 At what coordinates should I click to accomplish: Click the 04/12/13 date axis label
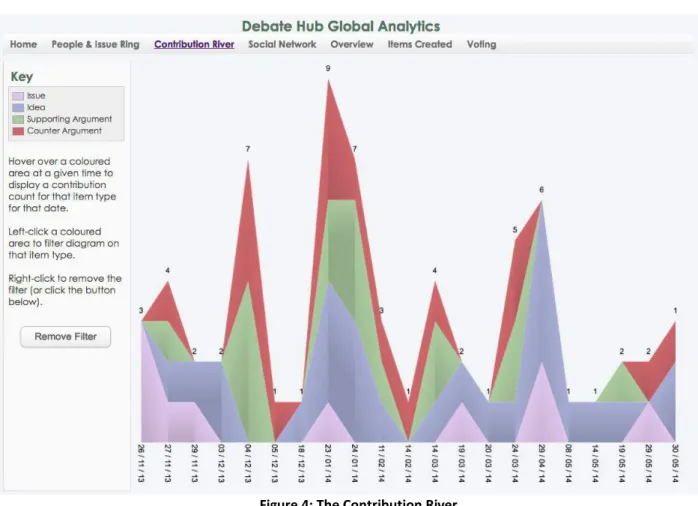click(248, 463)
